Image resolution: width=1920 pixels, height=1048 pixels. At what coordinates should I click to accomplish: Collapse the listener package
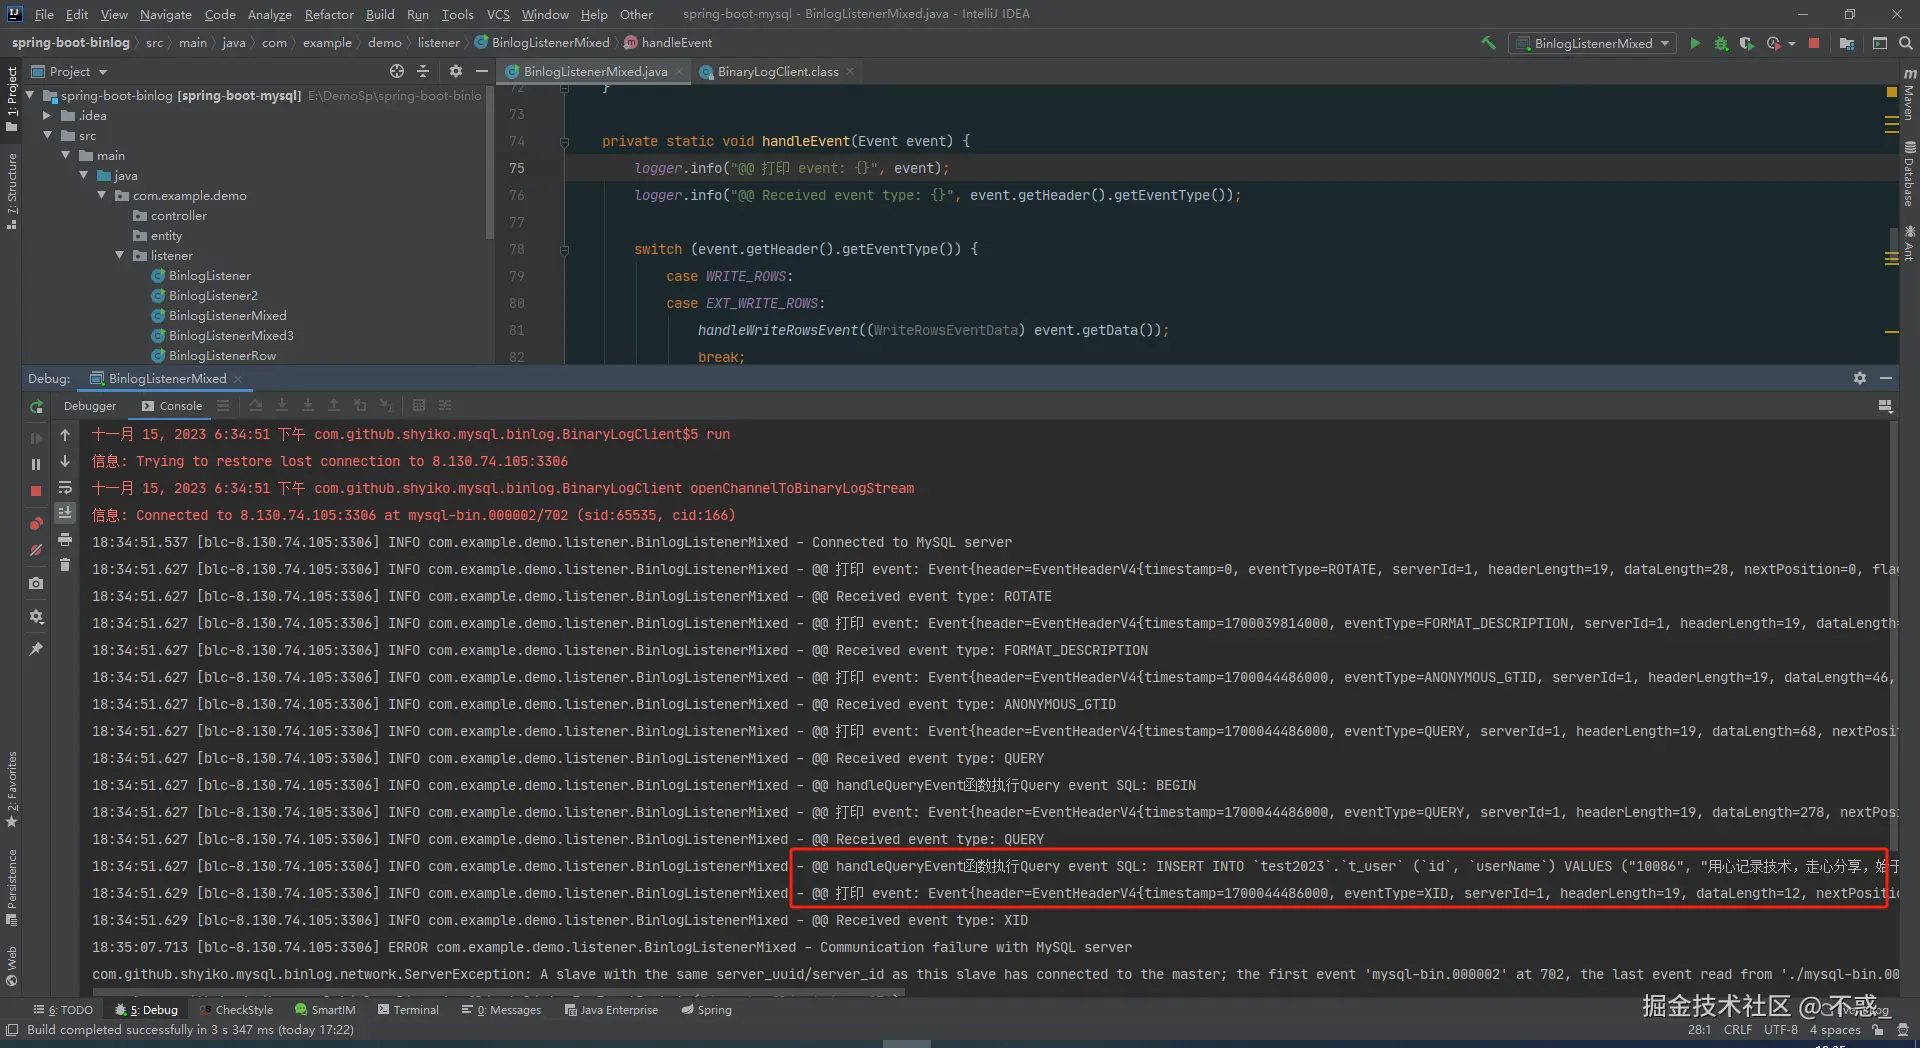coord(120,255)
